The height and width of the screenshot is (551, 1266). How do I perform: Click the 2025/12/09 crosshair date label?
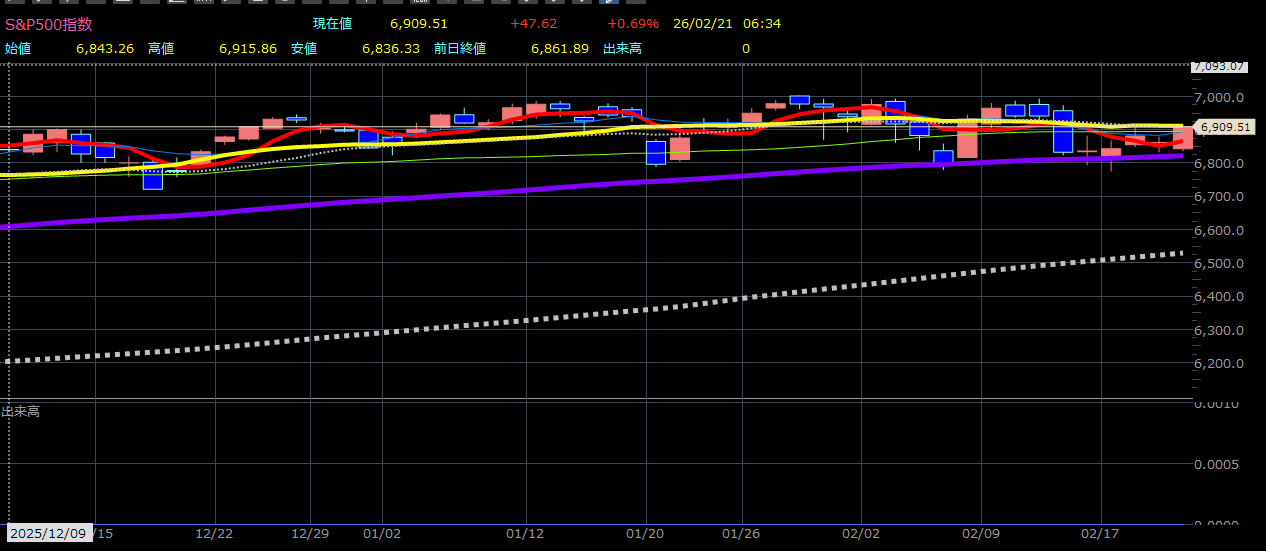click(x=49, y=534)
